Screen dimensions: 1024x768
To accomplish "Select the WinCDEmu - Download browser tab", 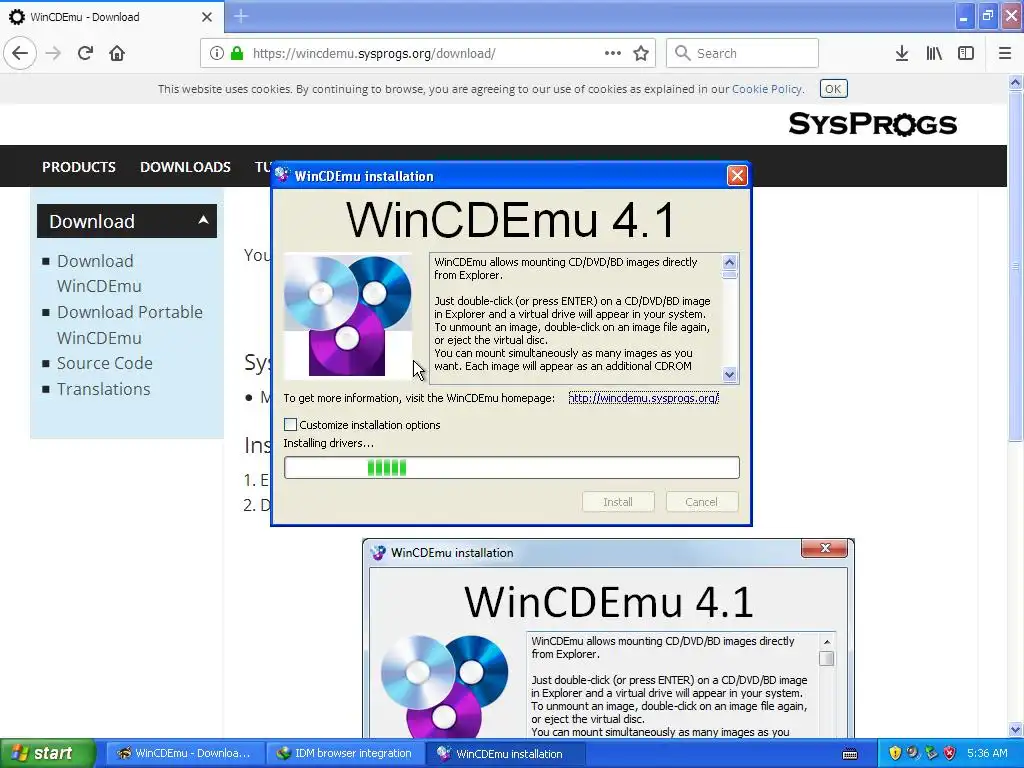I will [x=112, y=17].
